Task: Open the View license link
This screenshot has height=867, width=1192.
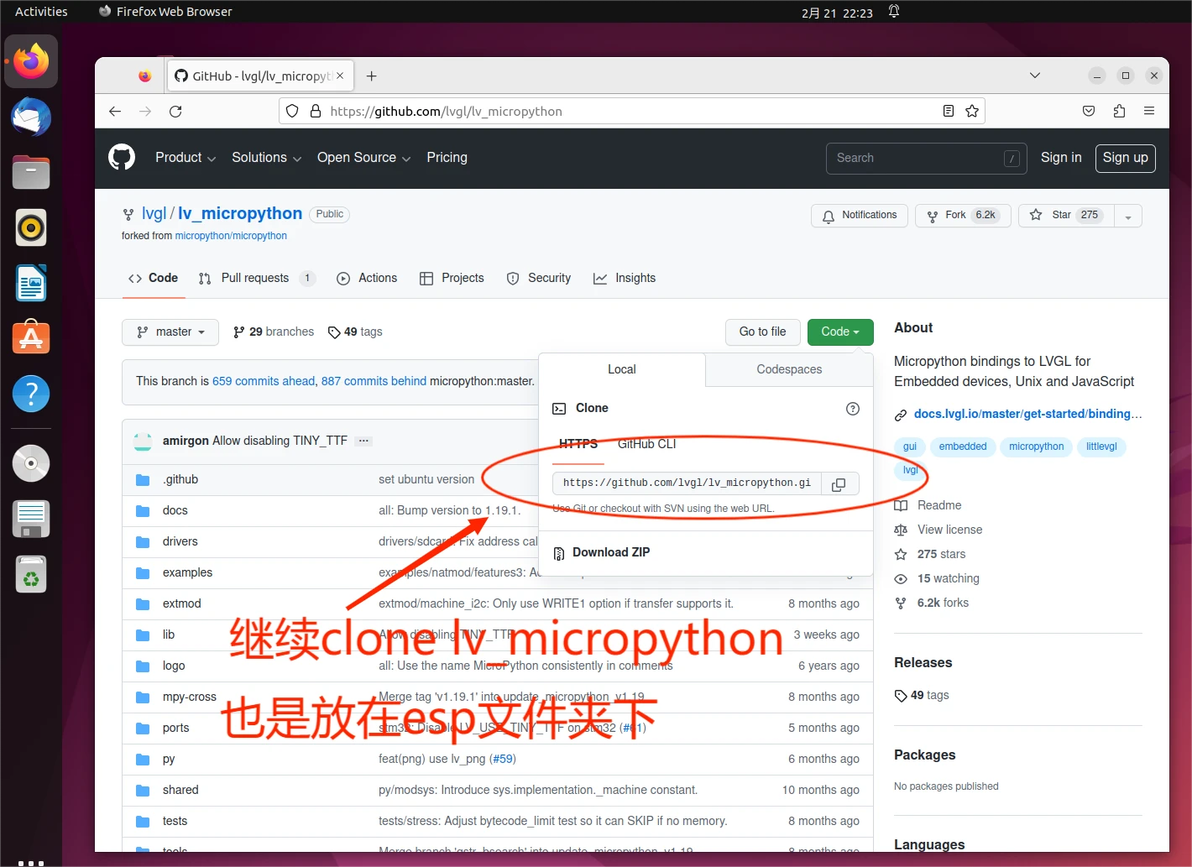Action: 949,530
